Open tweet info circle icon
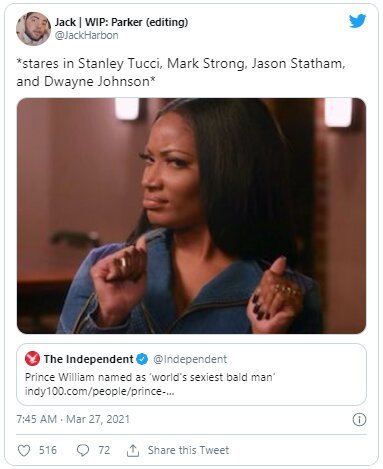383x469 pixels. point(359,419)
